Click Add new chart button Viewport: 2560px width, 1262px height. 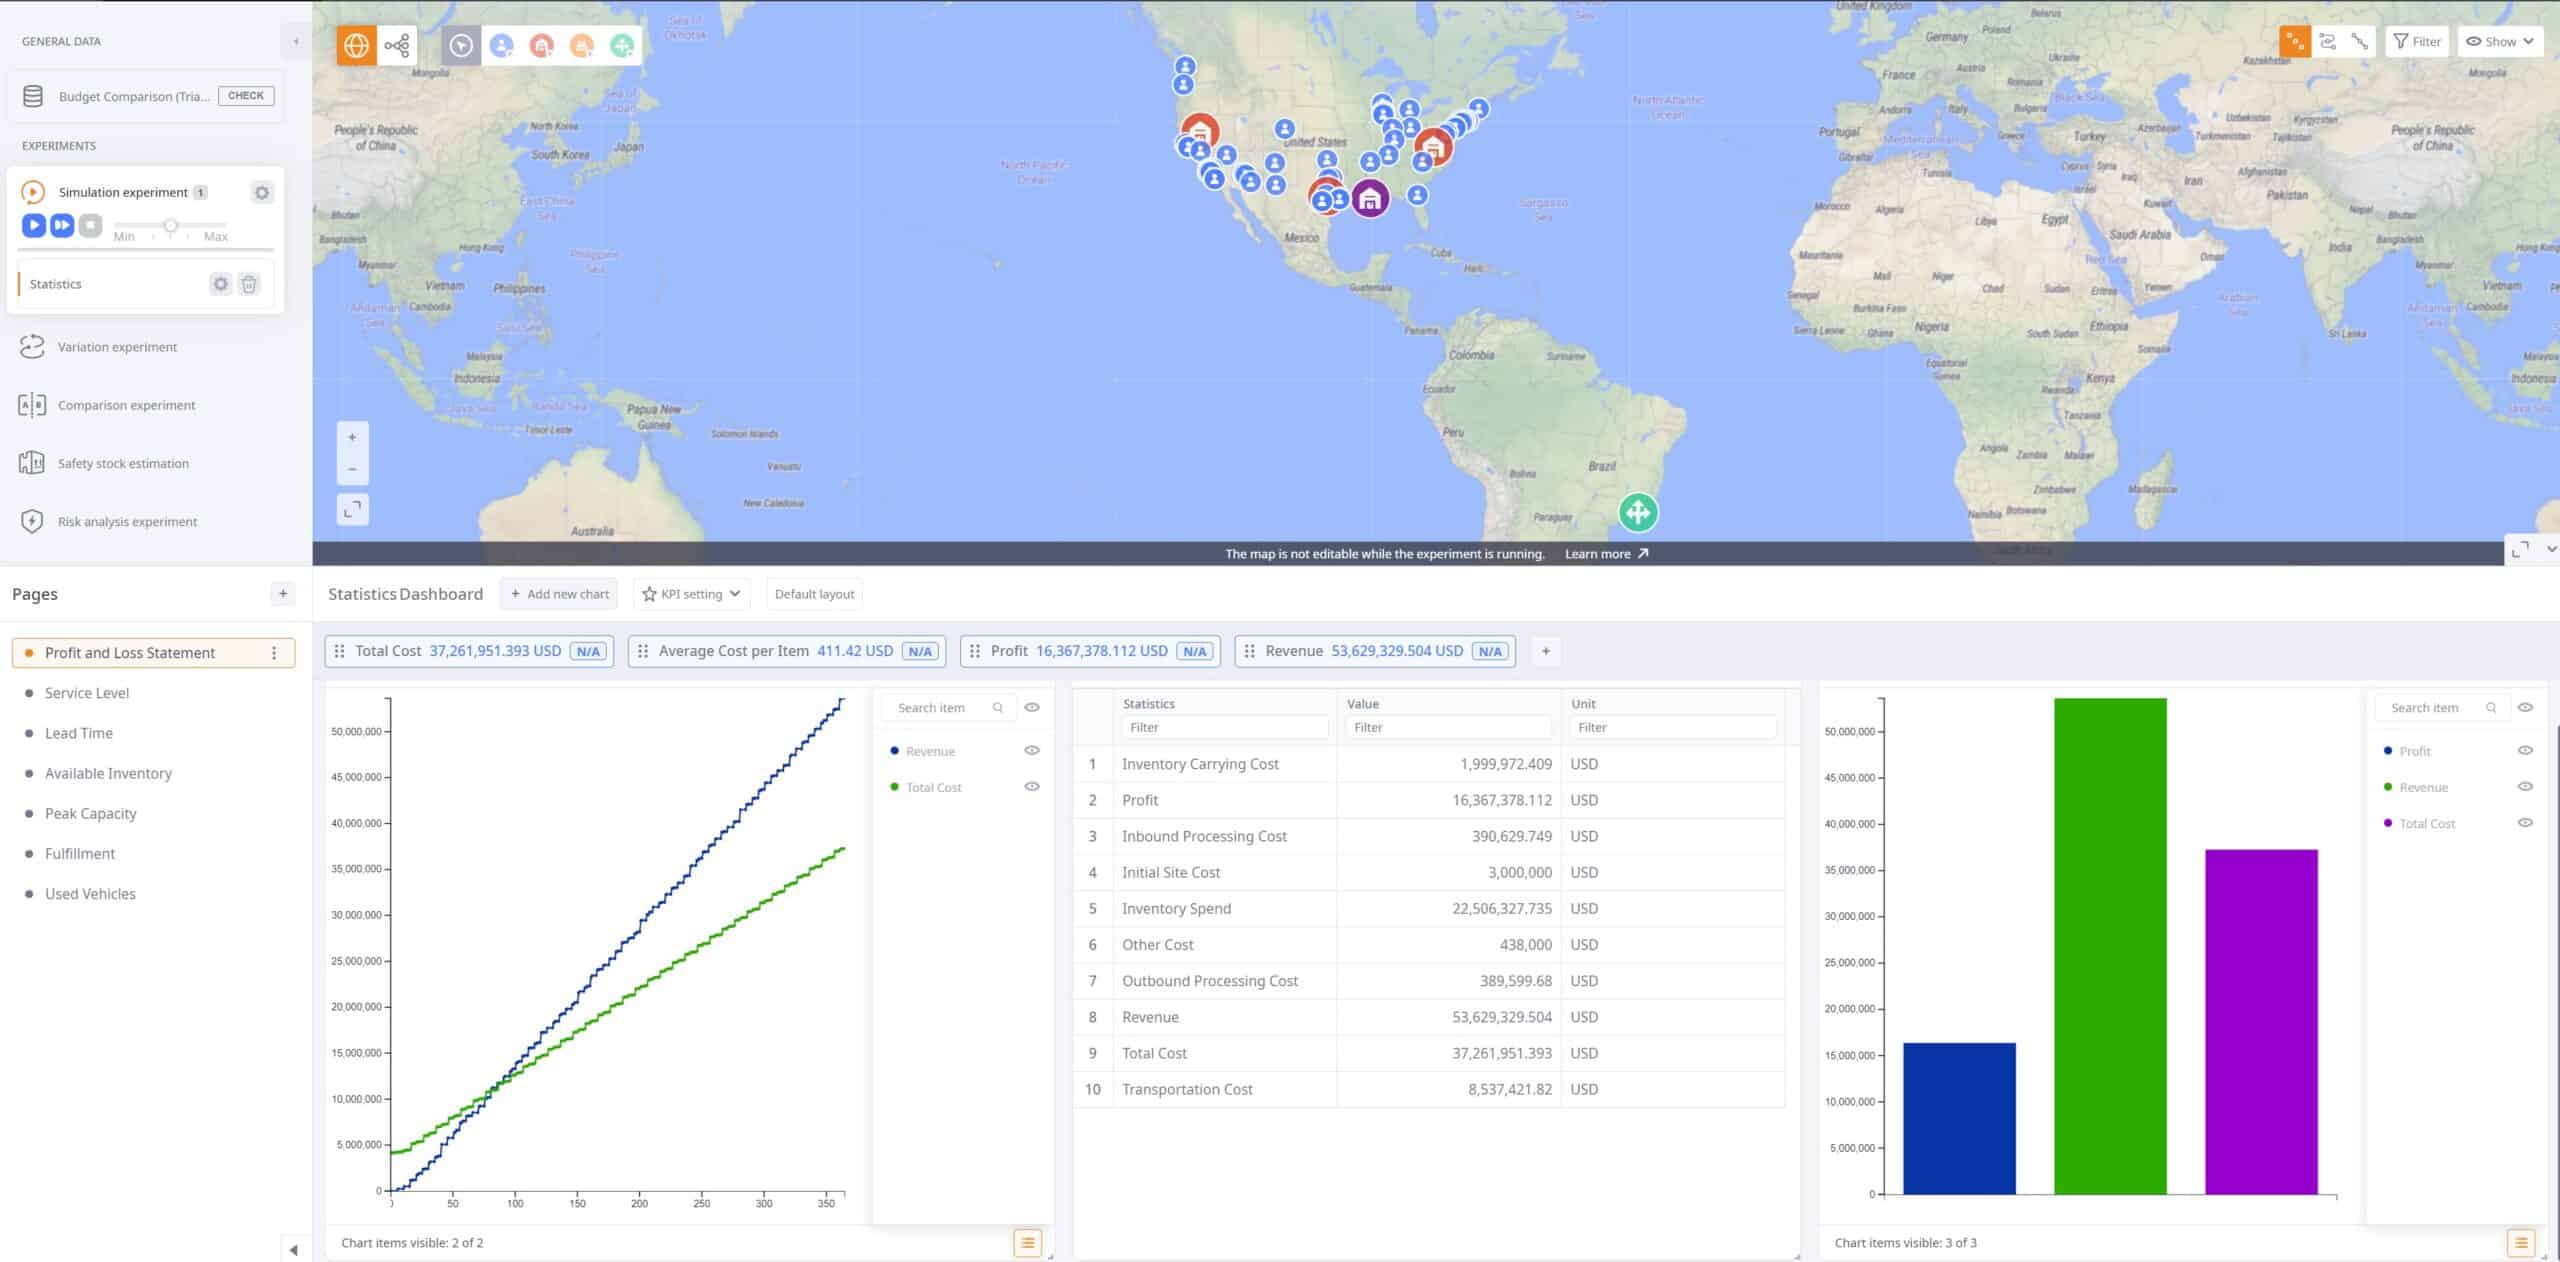[559, 594]
